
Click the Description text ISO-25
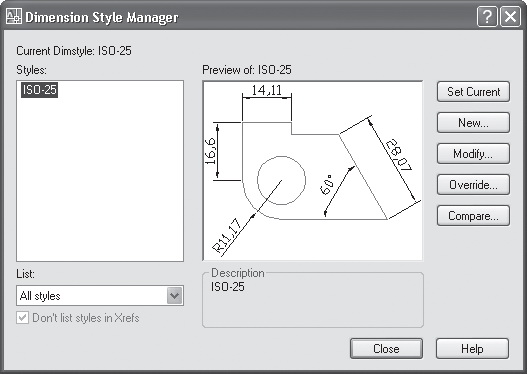[x=228, y=287]
